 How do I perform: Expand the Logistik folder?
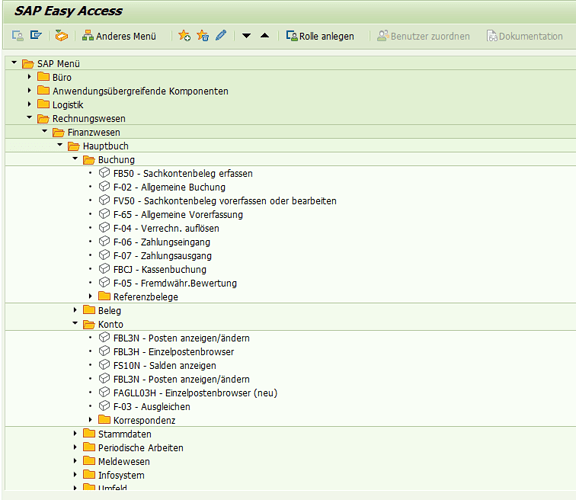29,104
